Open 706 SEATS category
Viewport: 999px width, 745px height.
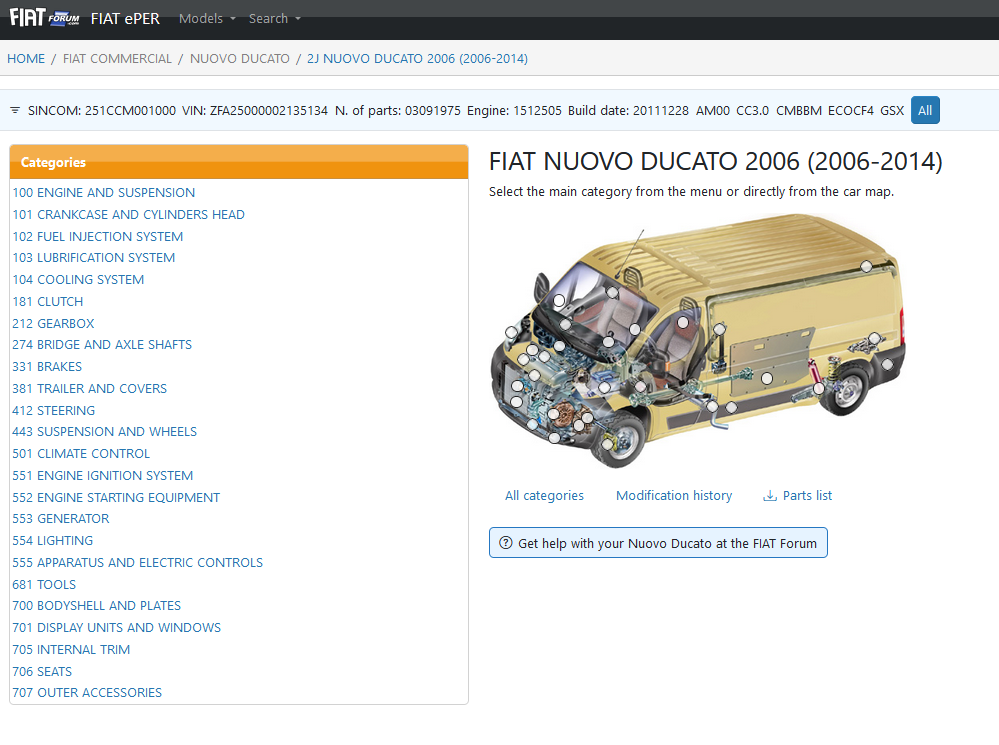pos(42,672)
